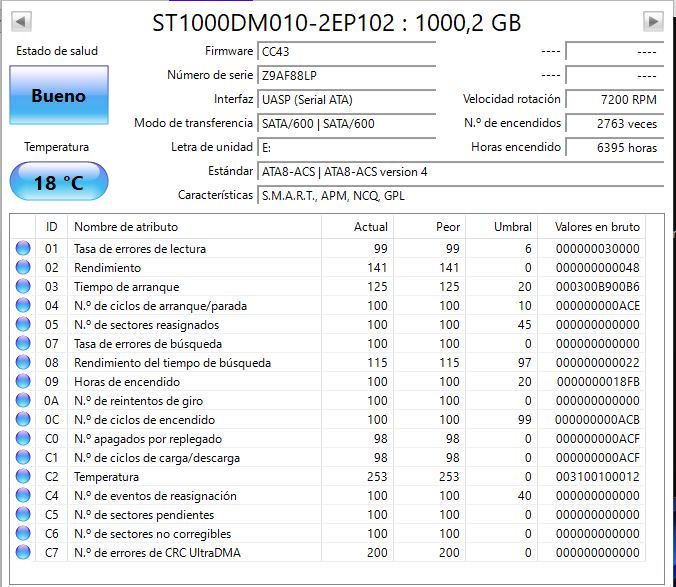Select status icon for attribute 04
This screenshot has width=676, height=587.
tap(23, 306)
